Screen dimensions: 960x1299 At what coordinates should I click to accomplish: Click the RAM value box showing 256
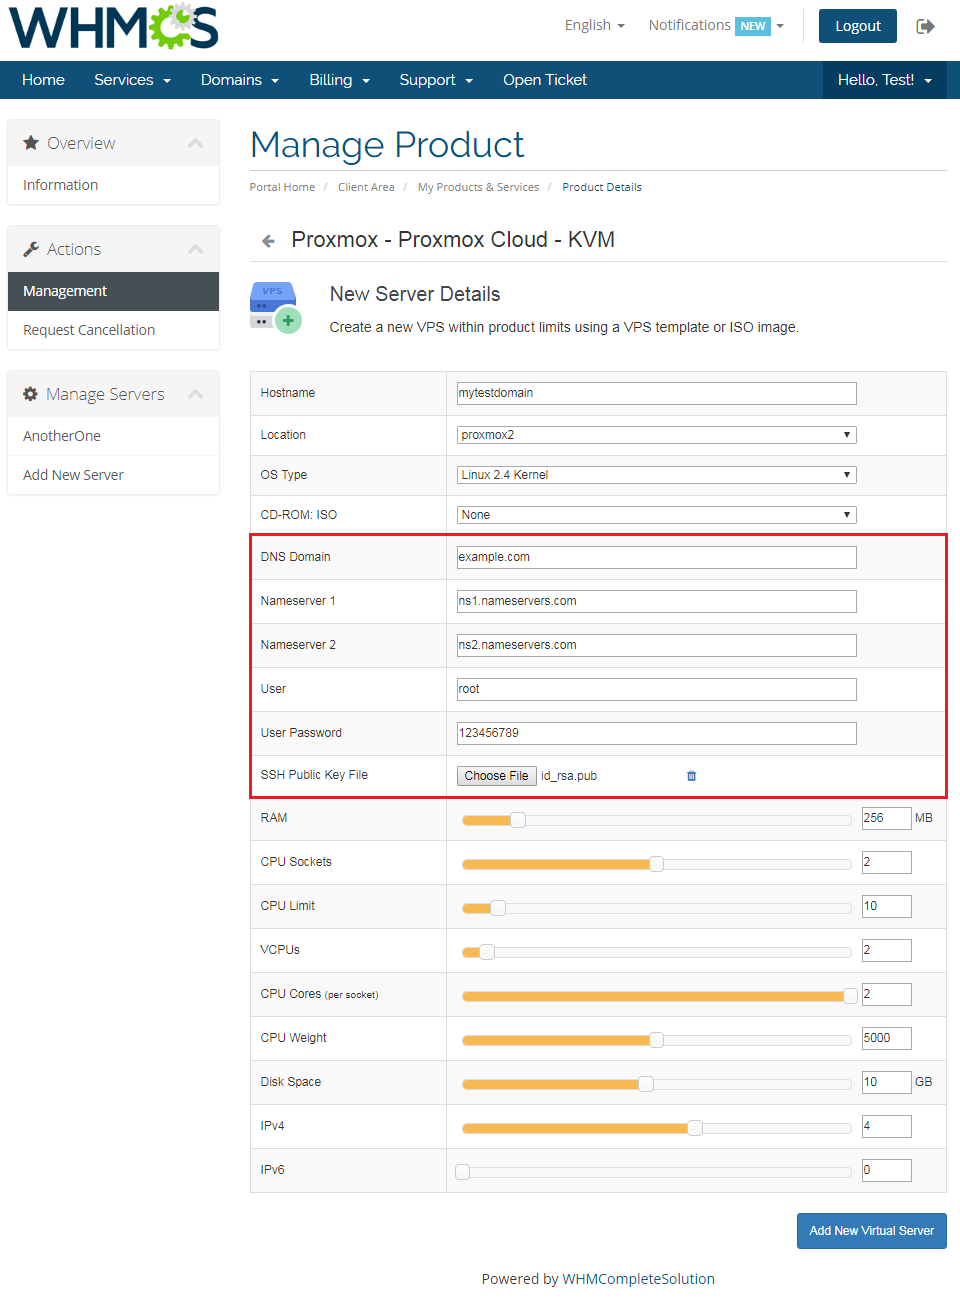886,818
